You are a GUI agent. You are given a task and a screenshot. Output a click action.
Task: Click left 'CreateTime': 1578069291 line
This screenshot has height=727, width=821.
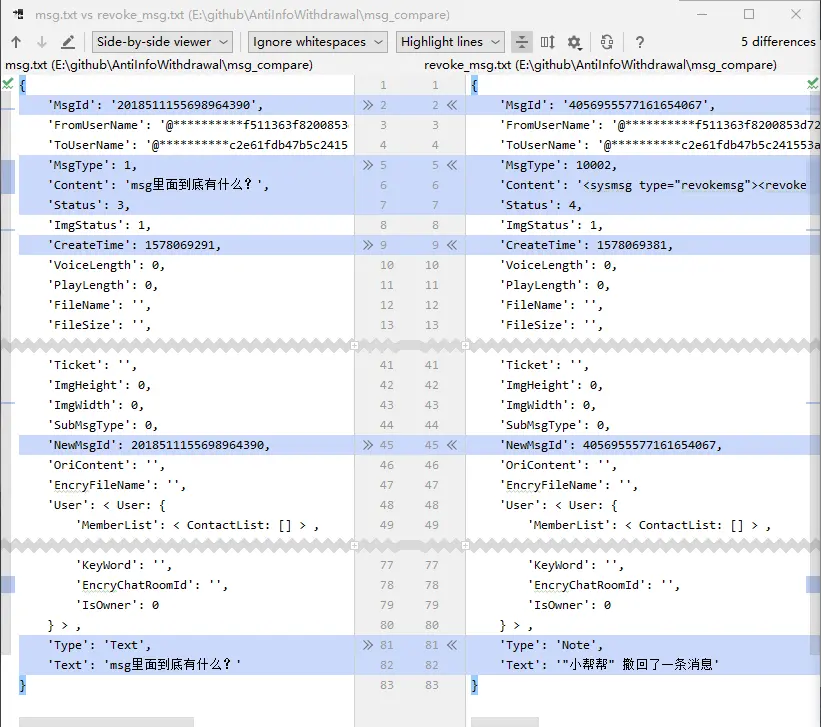click(x=186, y=245)
